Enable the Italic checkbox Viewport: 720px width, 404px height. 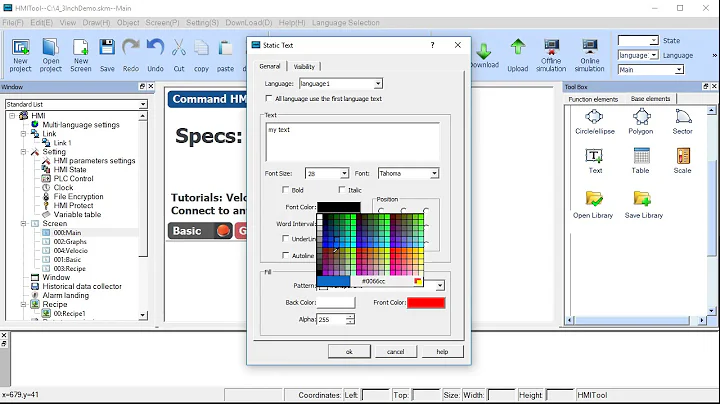tap(342, 190)
